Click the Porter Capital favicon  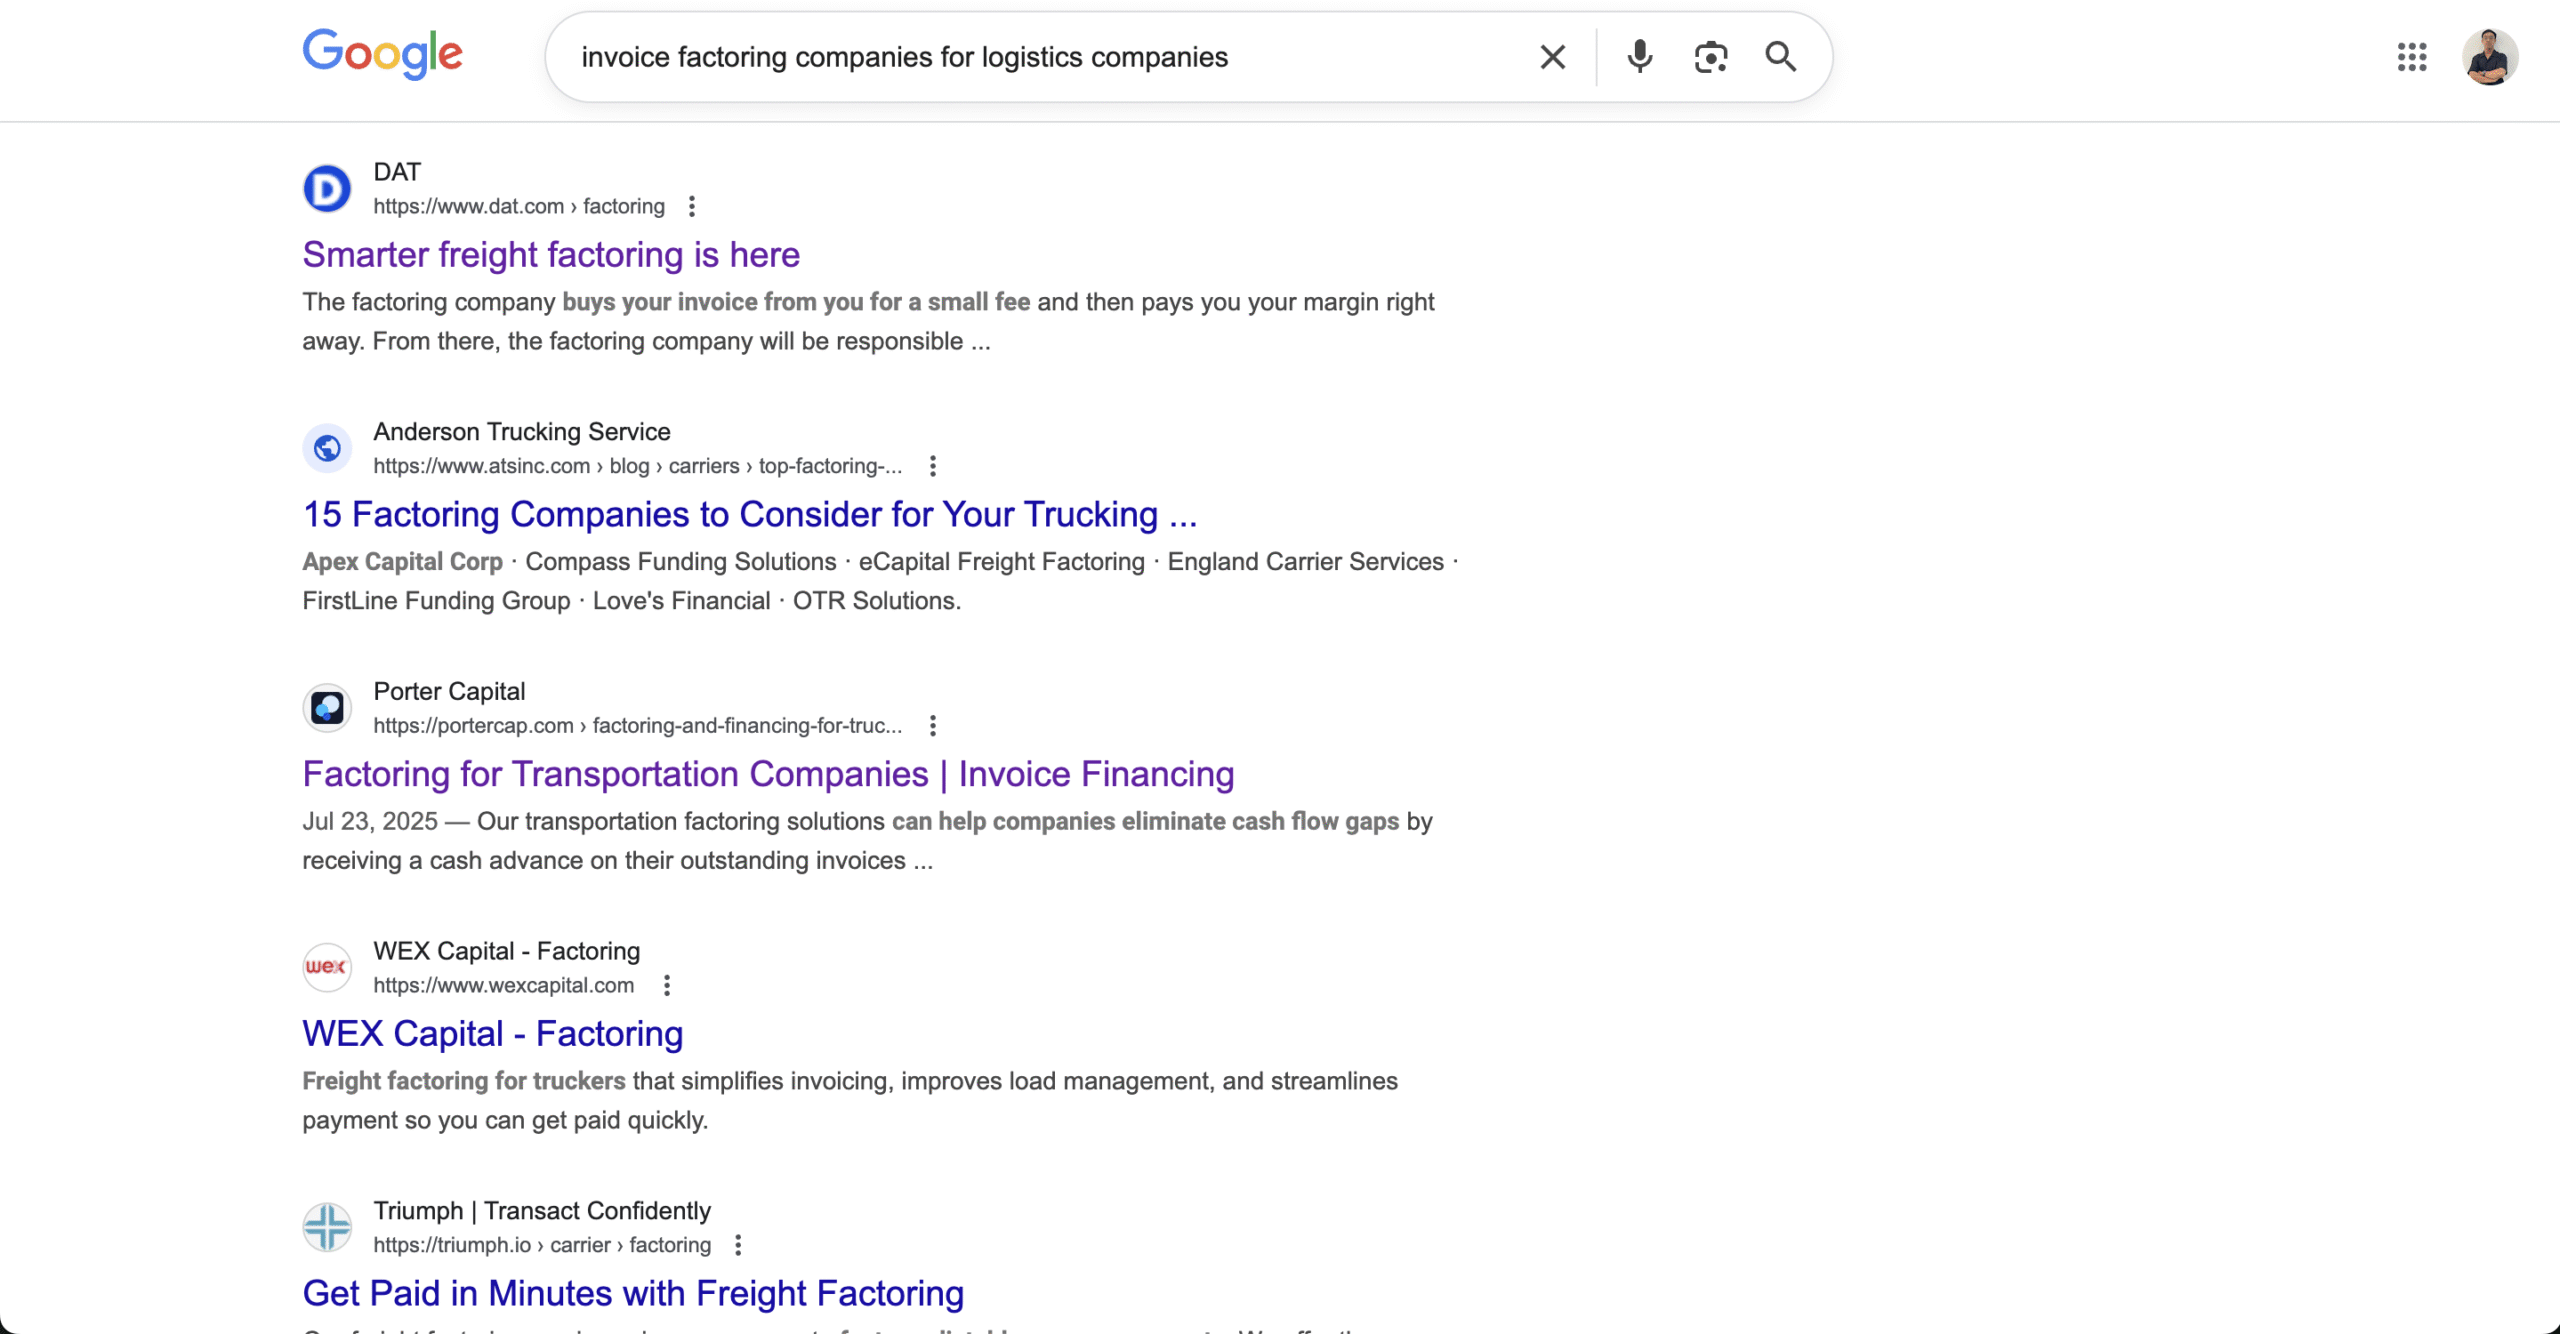[x=327, y=708]
